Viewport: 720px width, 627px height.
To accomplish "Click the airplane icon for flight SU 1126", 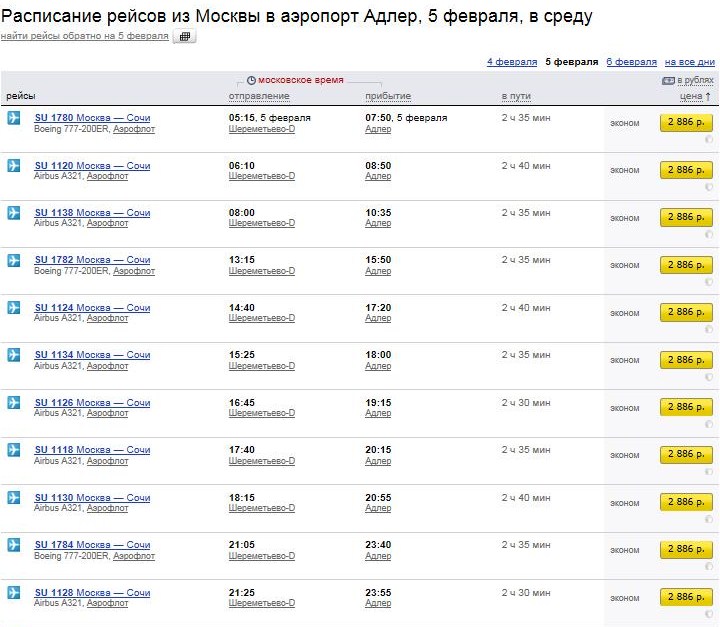I will pyautogui.click(x=14, y=403).
